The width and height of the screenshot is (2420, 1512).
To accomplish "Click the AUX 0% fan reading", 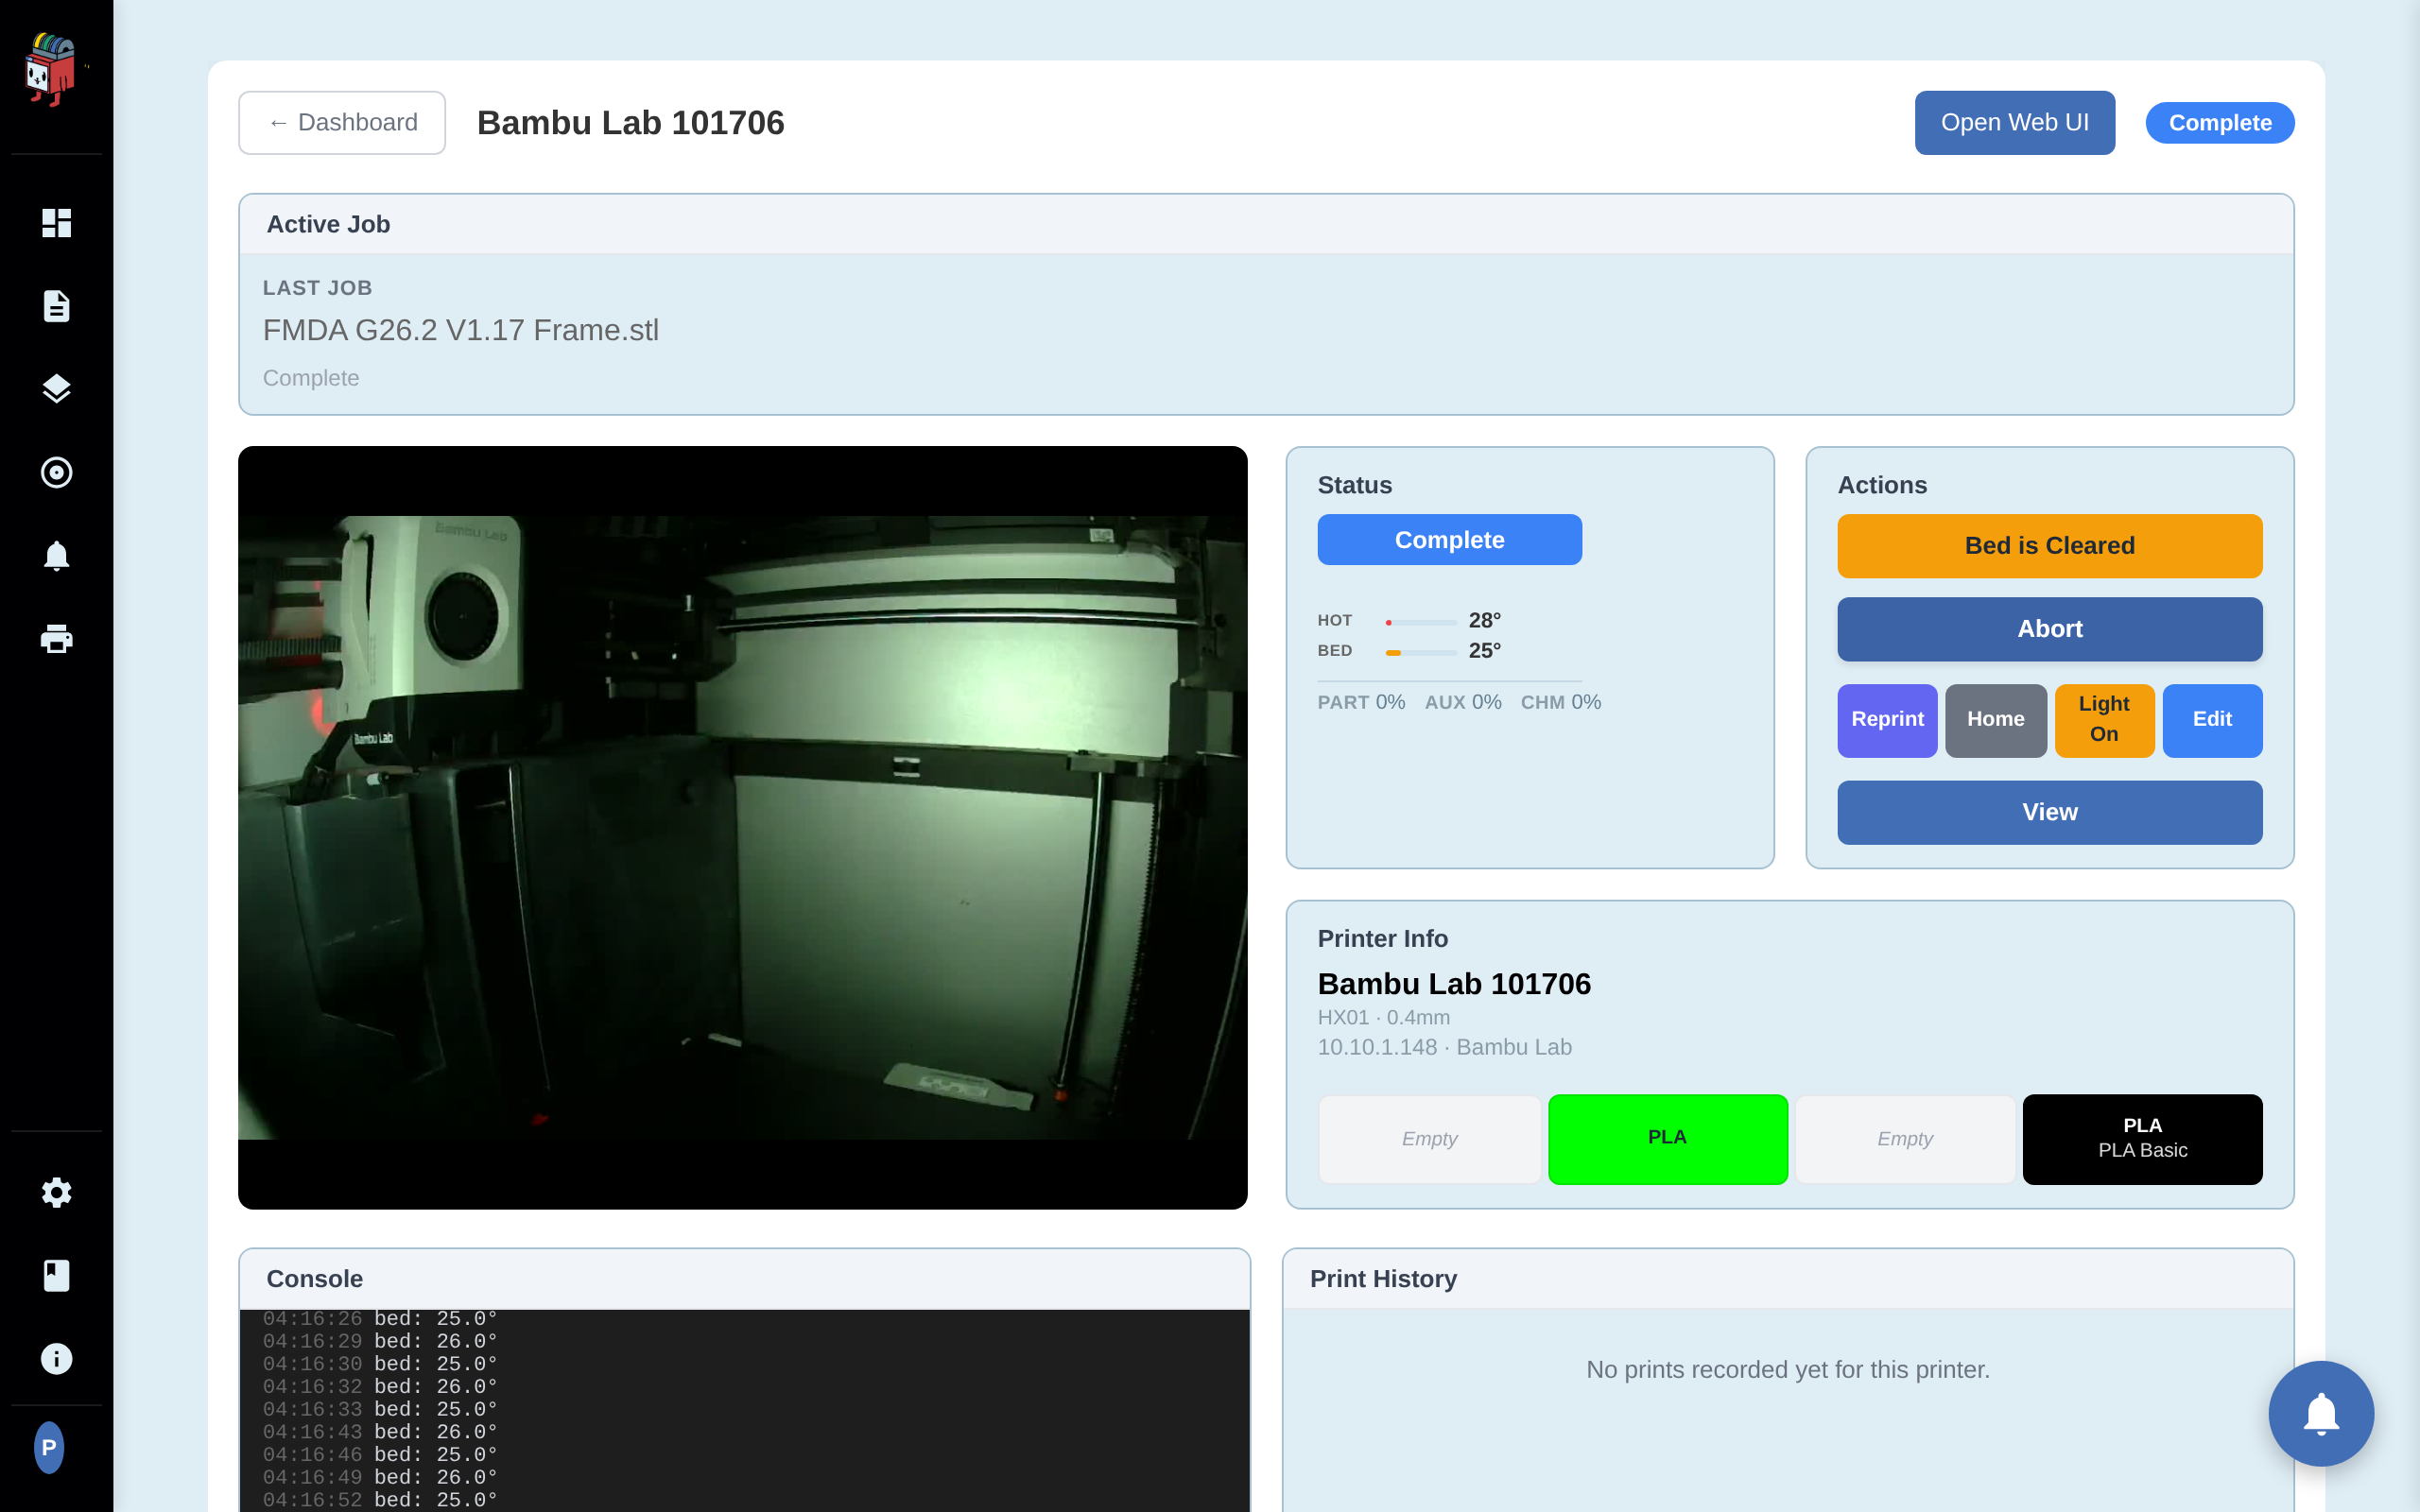I will (x=1462, y=702).
